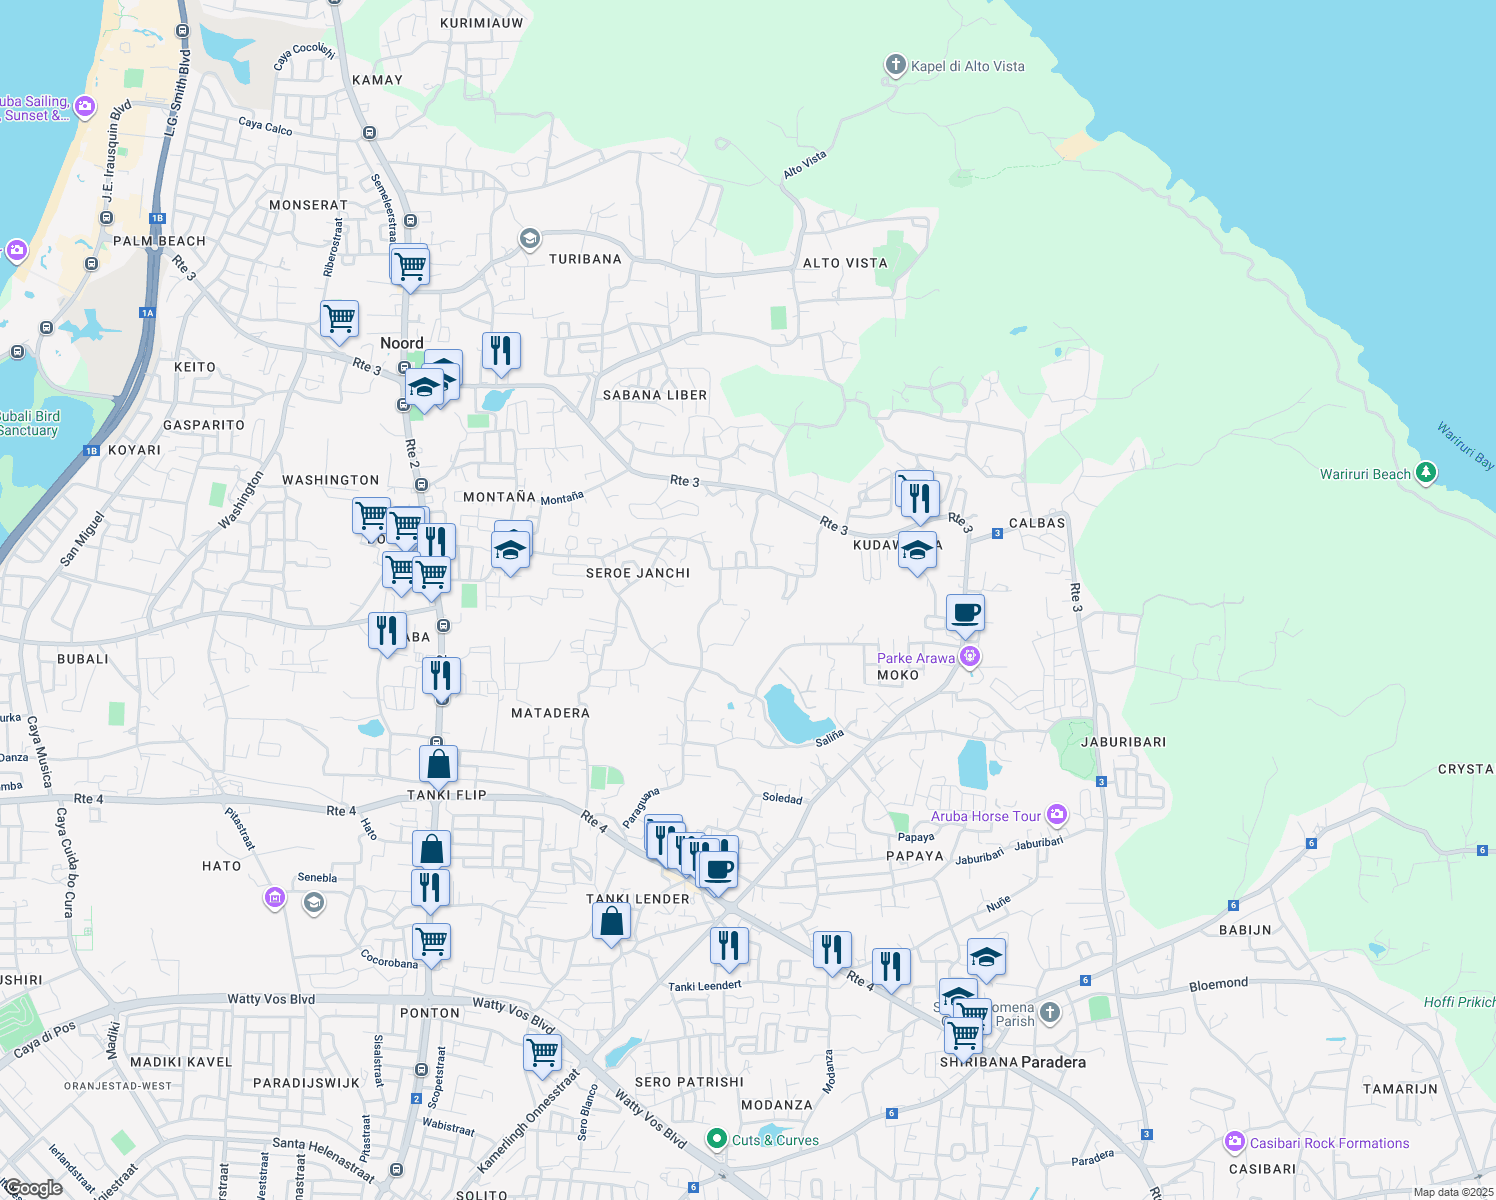The height and width of the screenshot is (1200, 1496).
Task: Click the purple museum marker near Senebla
Action: point(273,898)
